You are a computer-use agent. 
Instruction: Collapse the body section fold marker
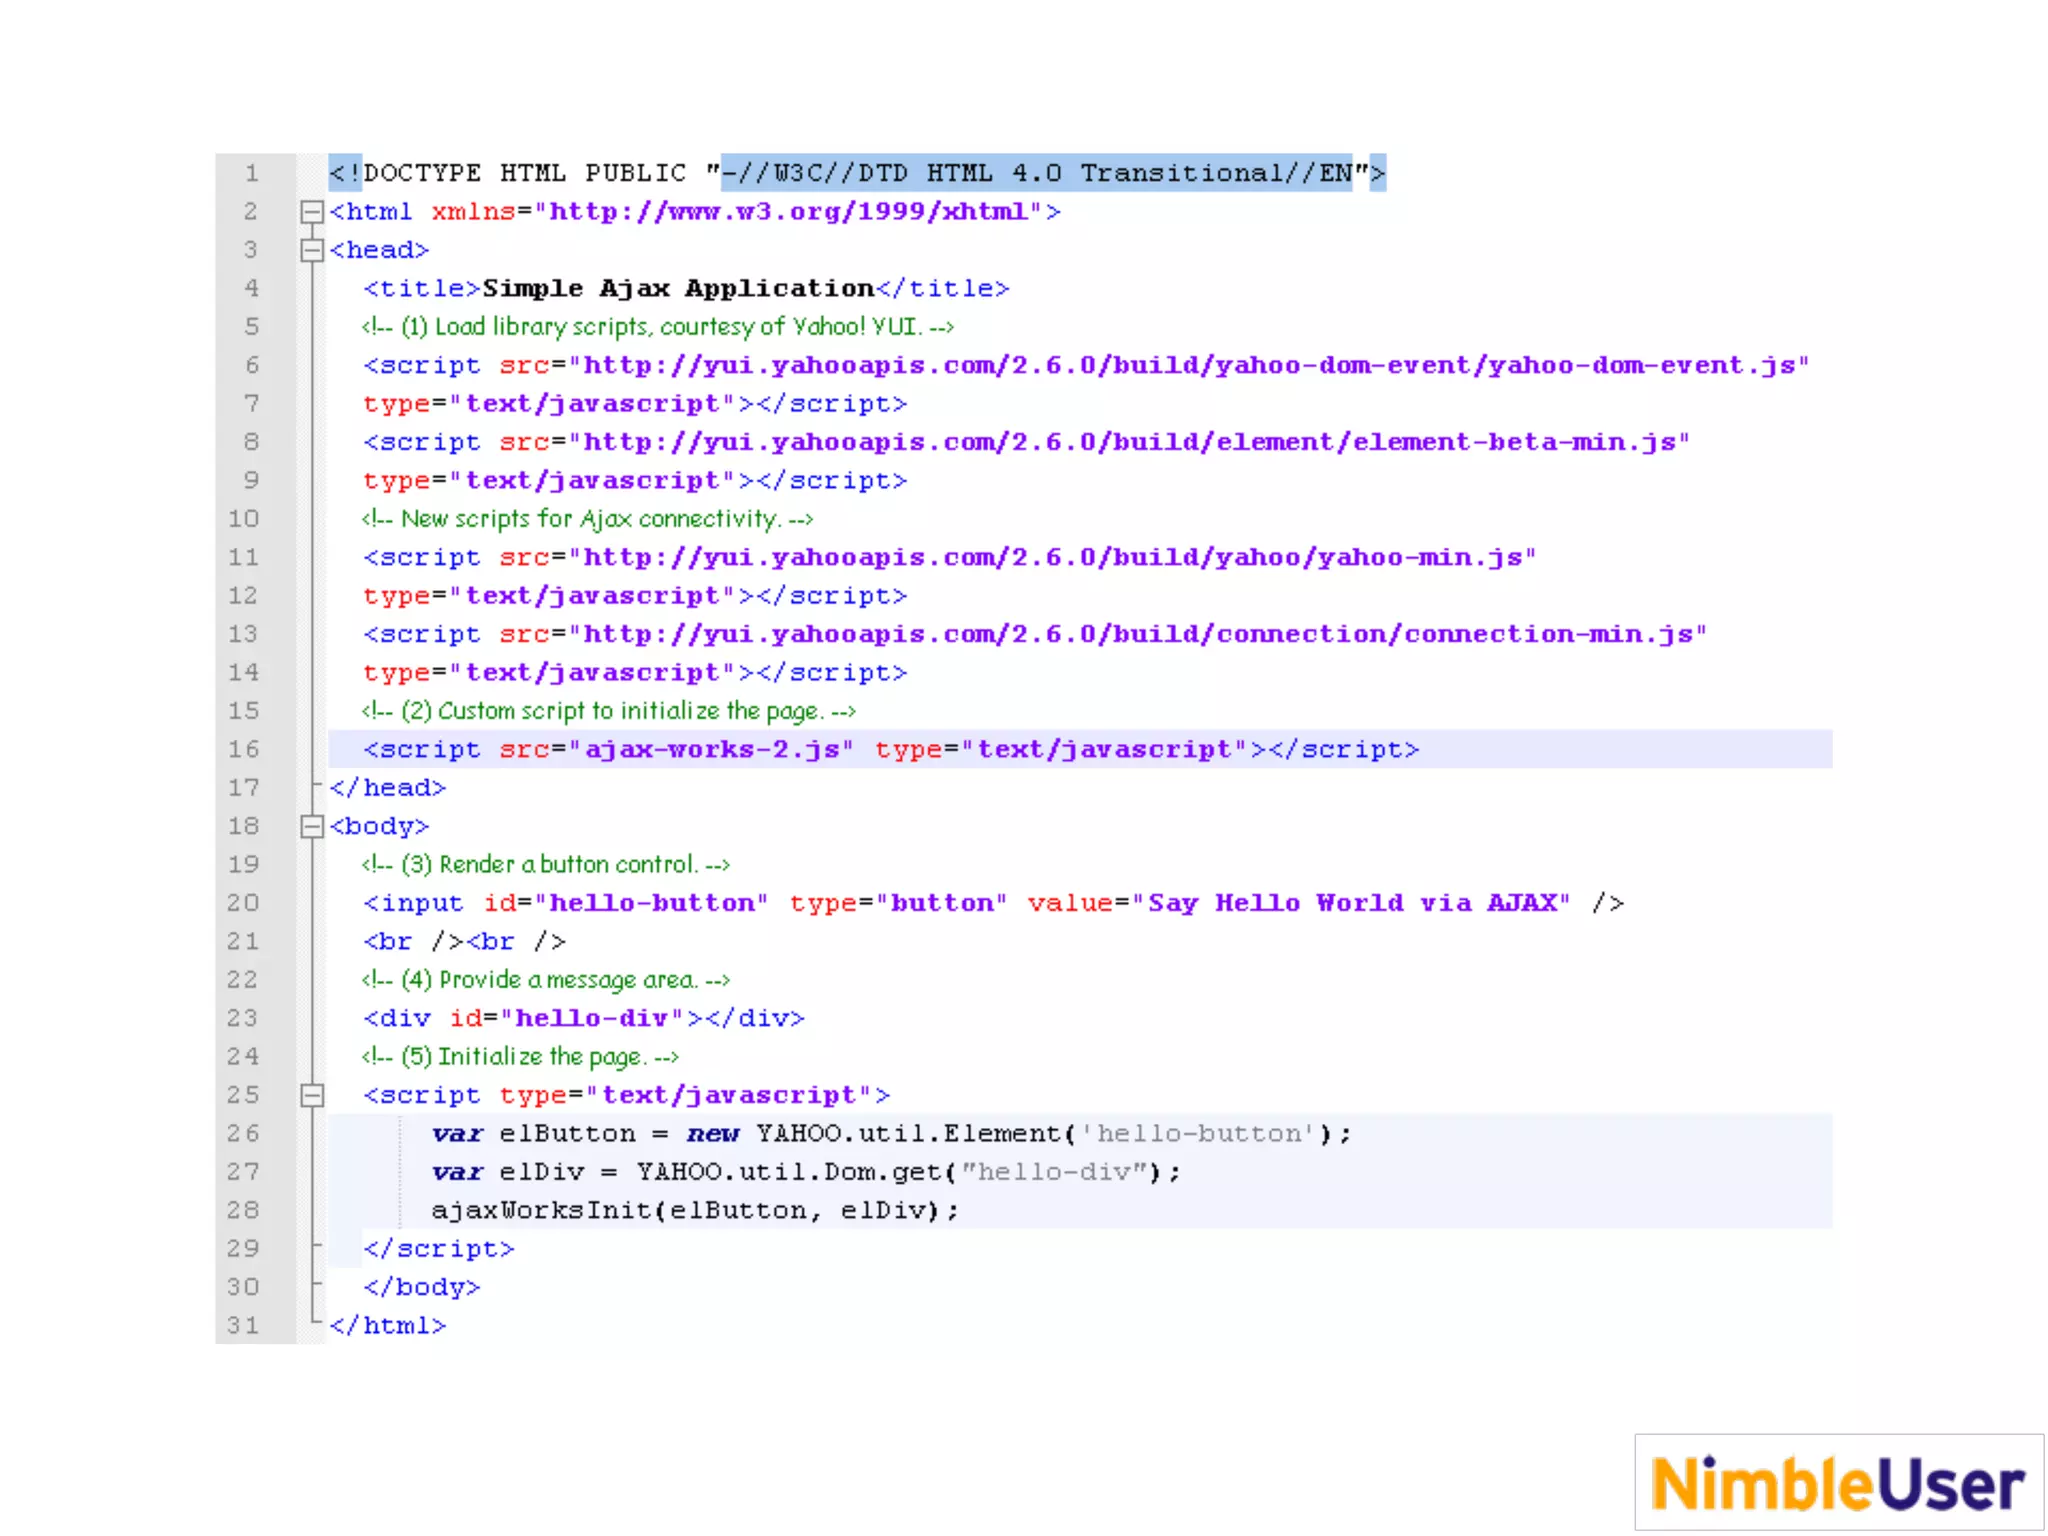(x=312, y=826)
